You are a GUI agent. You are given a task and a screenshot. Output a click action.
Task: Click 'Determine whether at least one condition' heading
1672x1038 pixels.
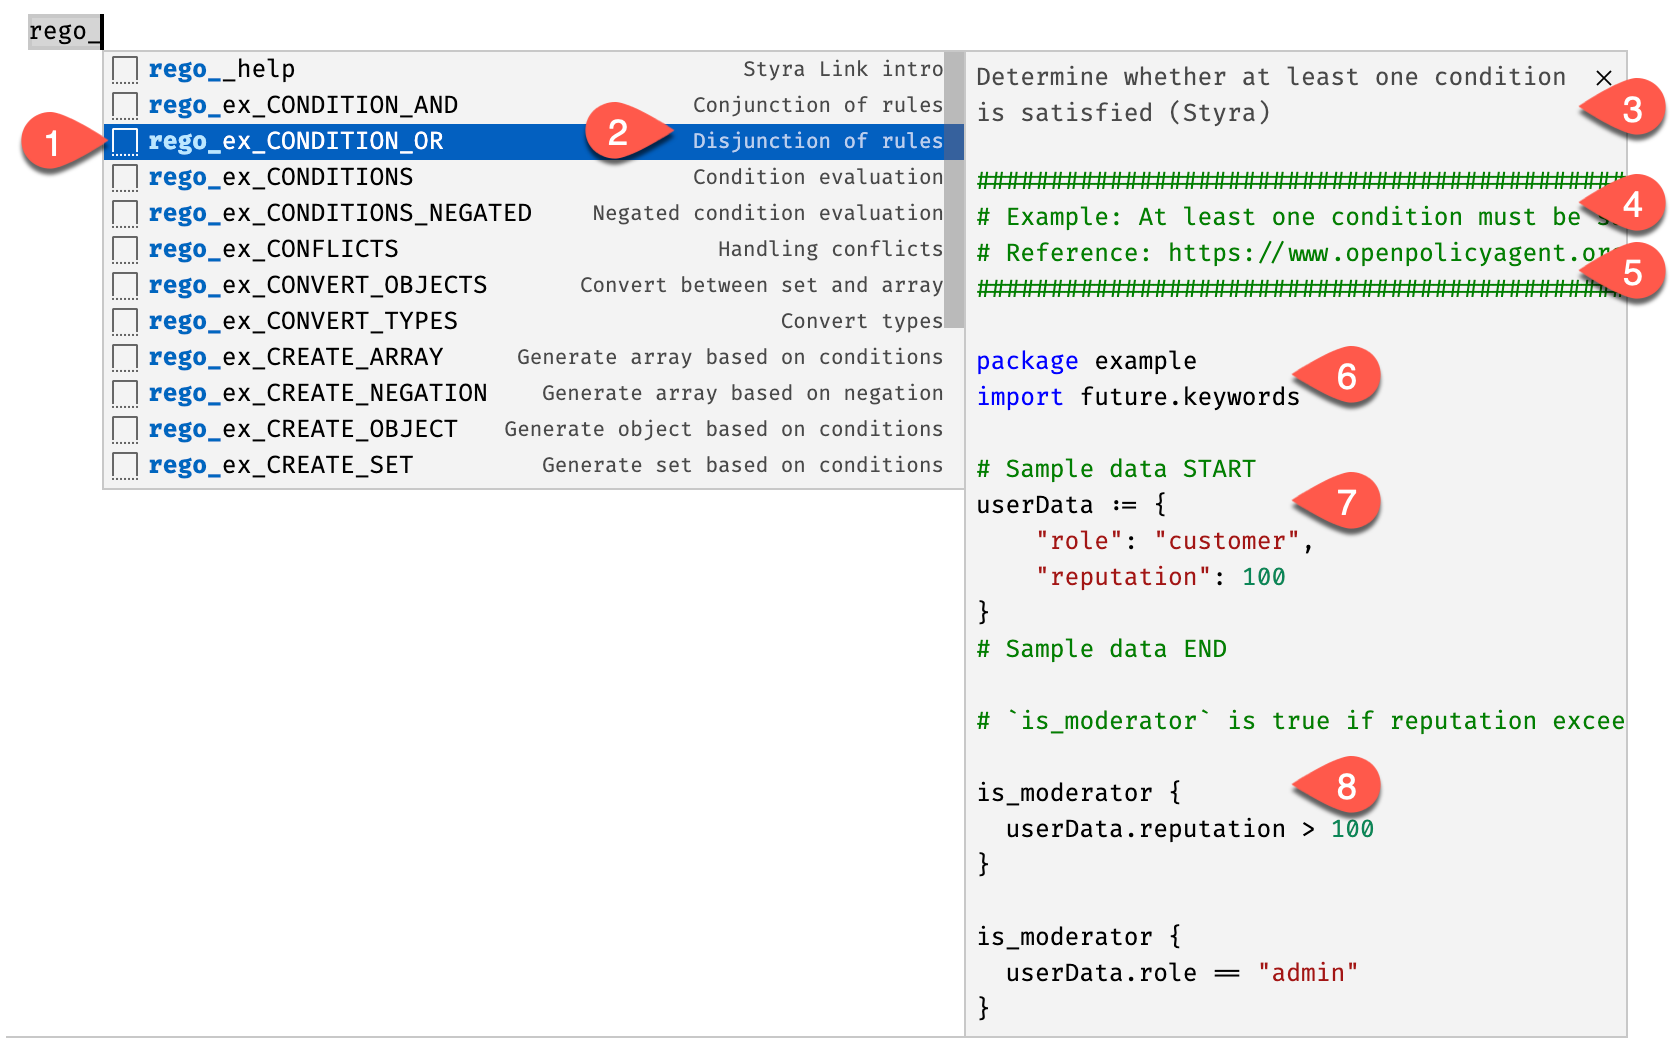[x=1271, y=77]
